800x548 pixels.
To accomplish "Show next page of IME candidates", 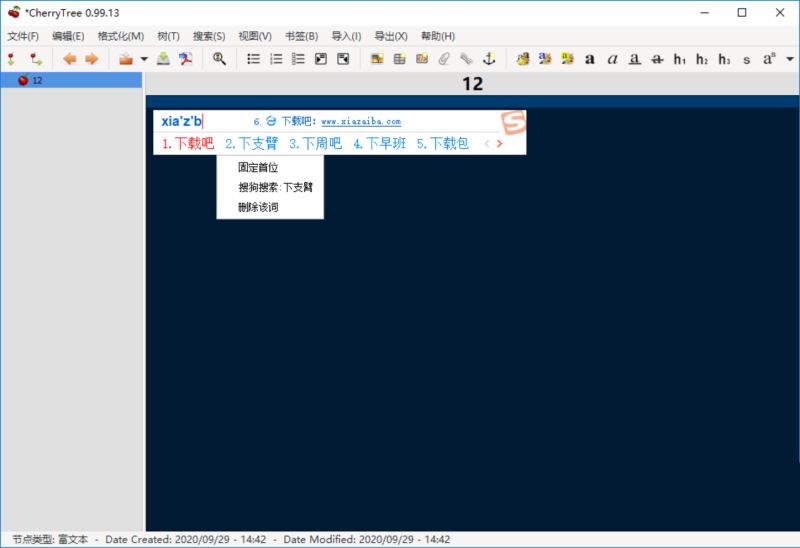I will (499, 144).
